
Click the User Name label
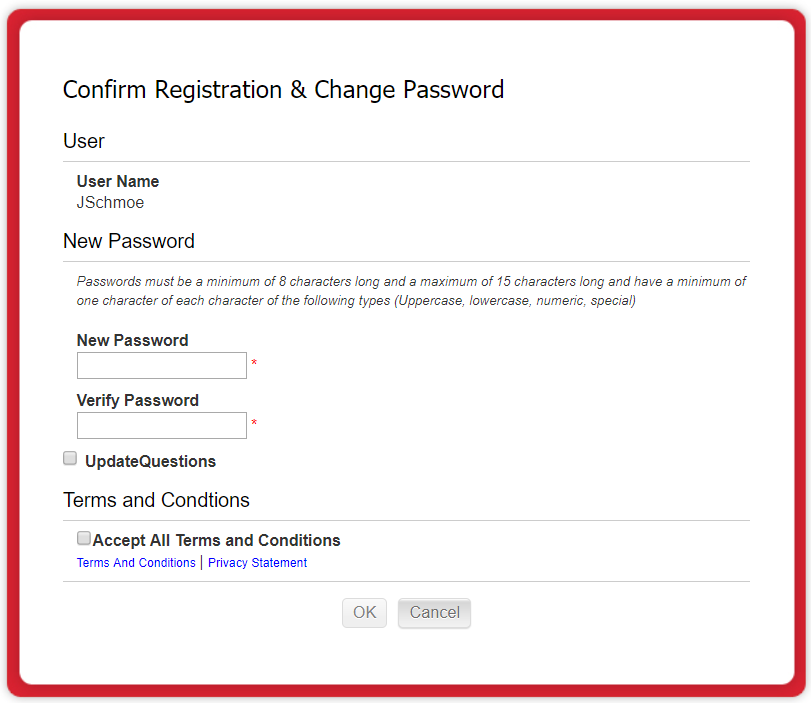[118, 182]
